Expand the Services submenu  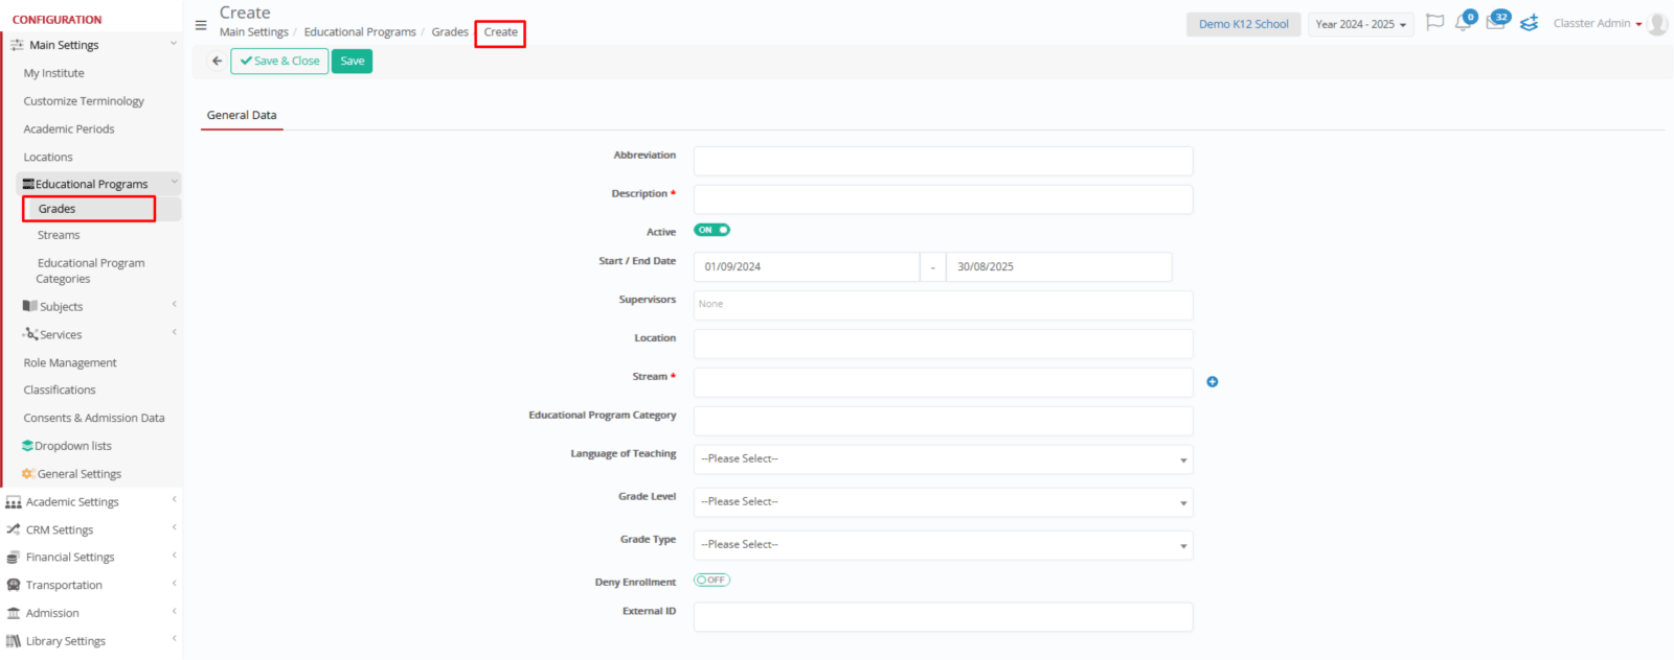(174, 333)
